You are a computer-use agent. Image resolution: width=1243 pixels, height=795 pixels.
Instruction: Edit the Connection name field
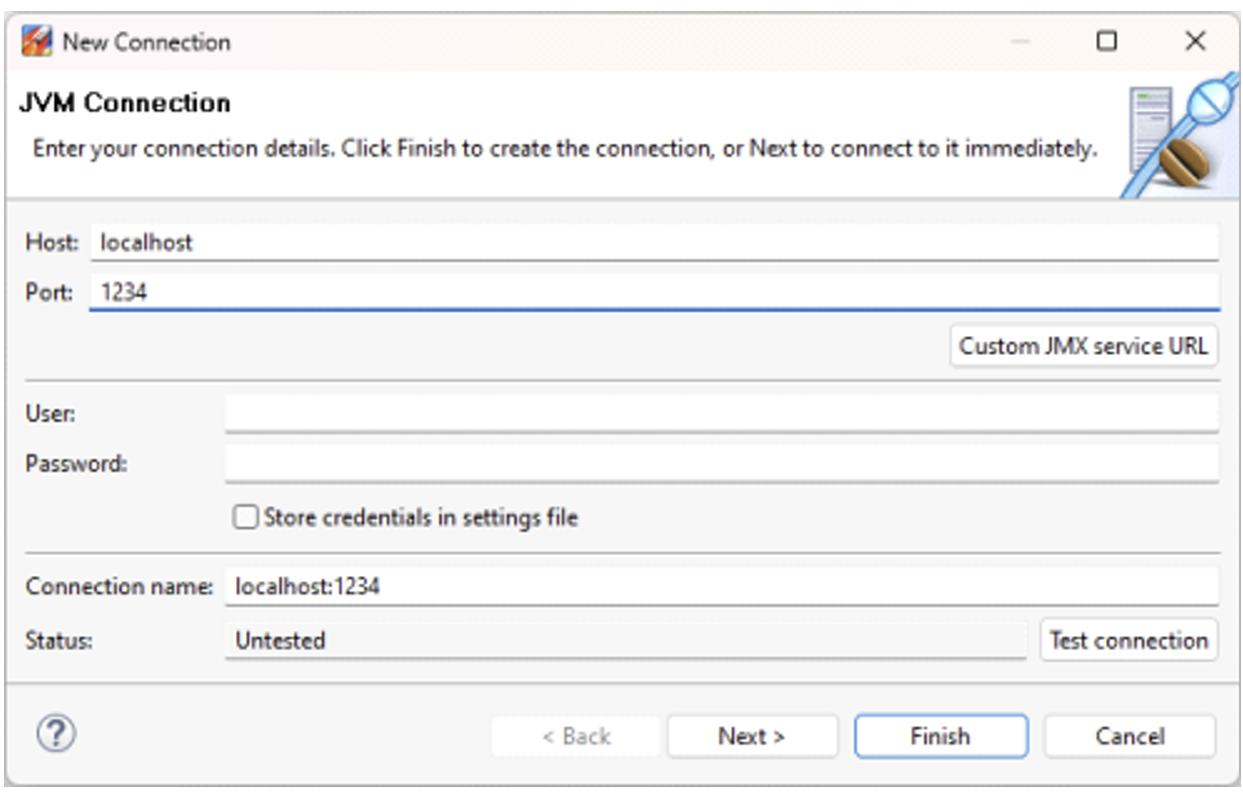pos(722,586)
